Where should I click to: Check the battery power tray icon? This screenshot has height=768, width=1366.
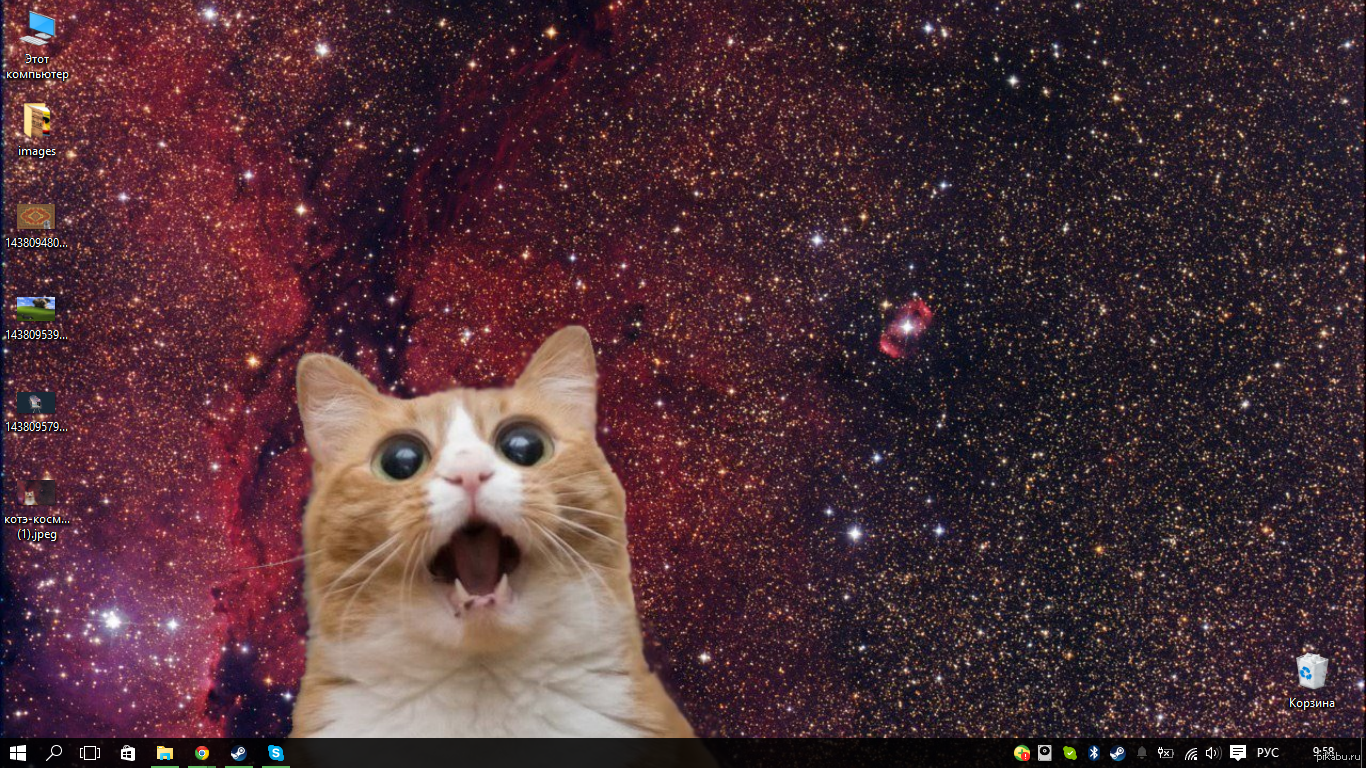click(x=1165, y=753)
